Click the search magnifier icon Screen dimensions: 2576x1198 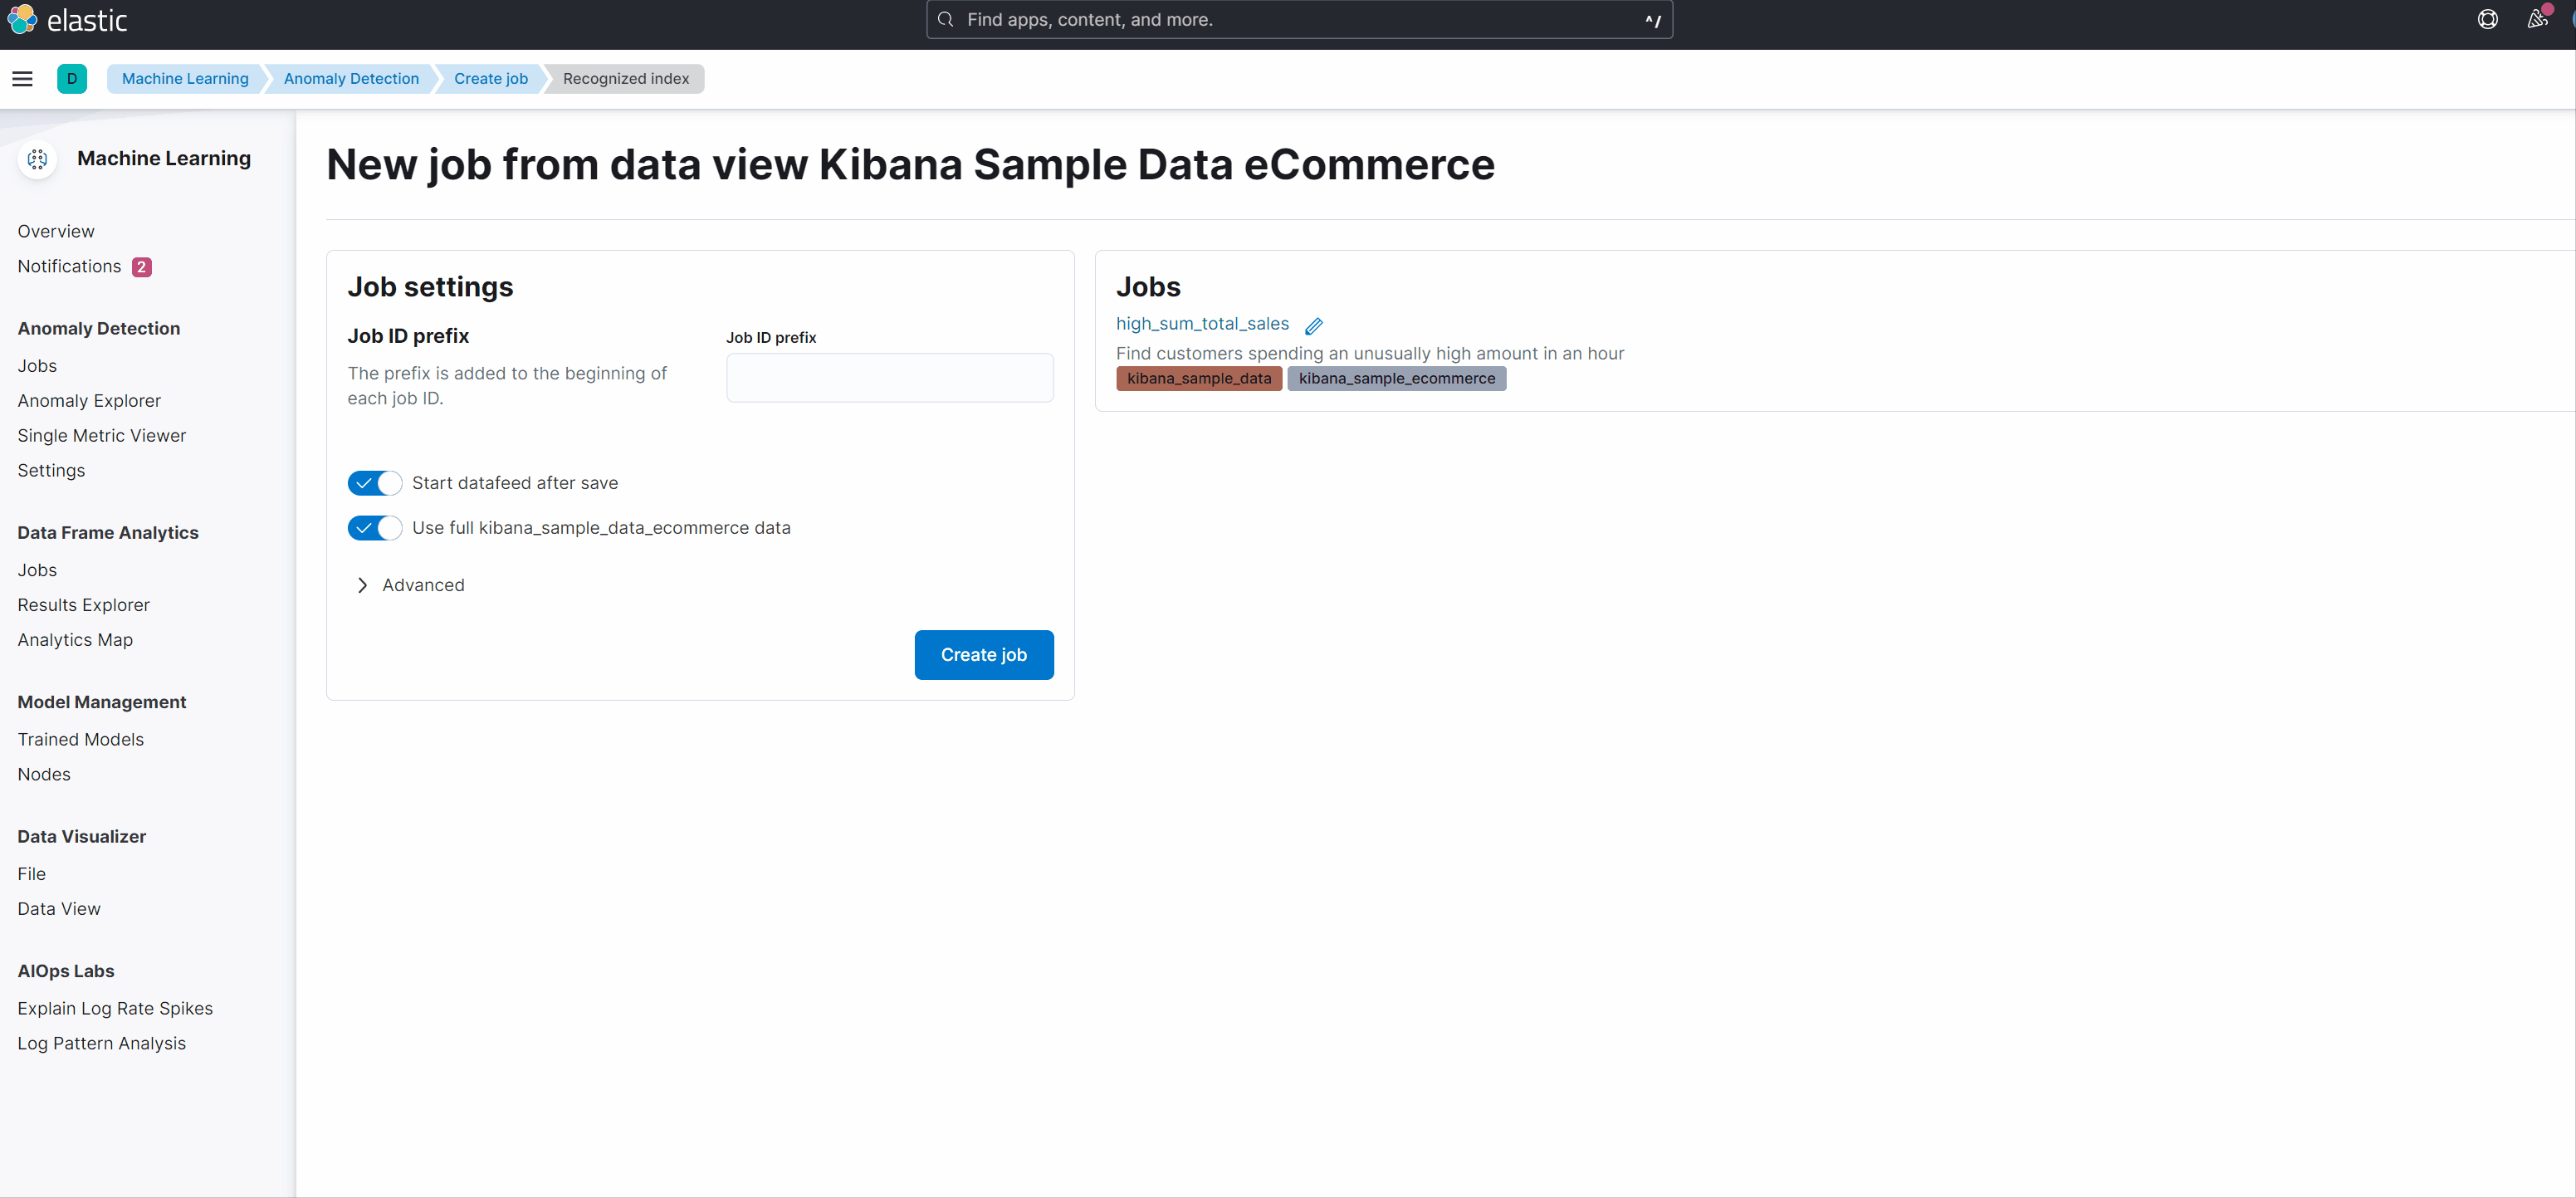point(944,19)
